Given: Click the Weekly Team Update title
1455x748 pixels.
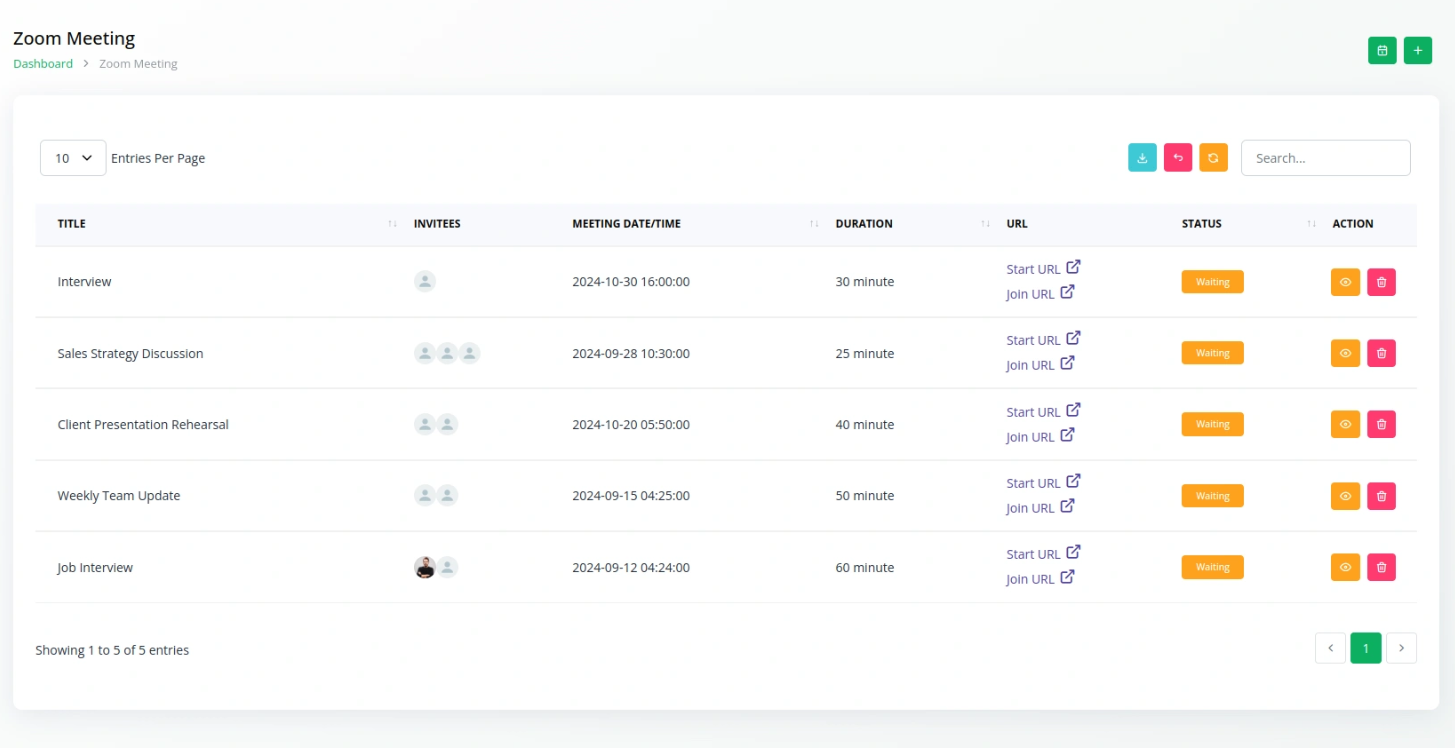Looking at the screenshot, I should click(x=119, y=496).
